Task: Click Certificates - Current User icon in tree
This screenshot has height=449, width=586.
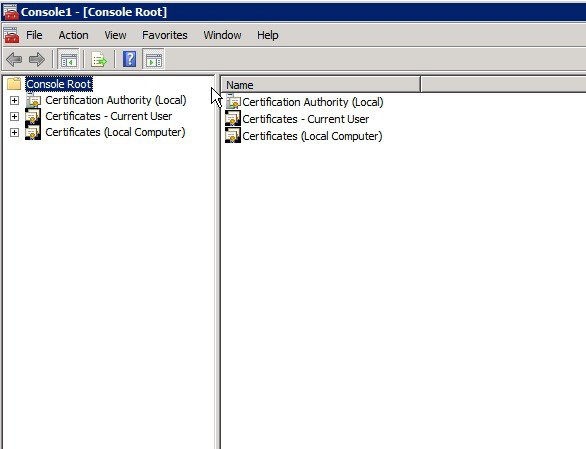Action: [33, 116]
